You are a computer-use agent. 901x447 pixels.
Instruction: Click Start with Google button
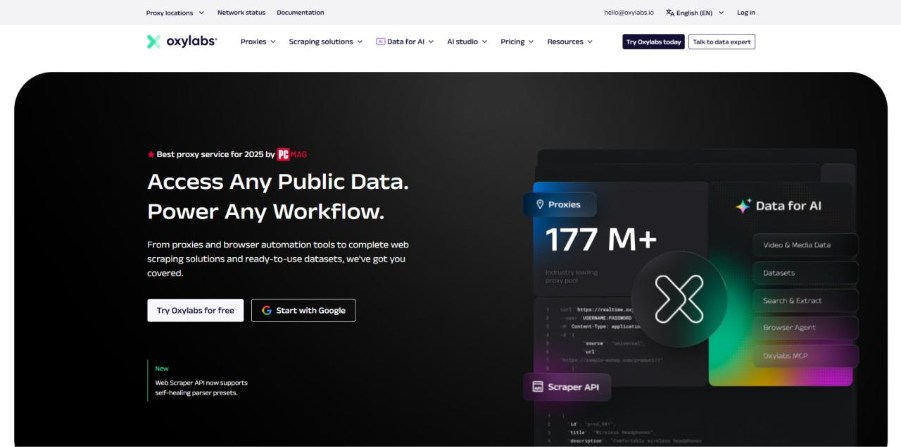(303, 310)
